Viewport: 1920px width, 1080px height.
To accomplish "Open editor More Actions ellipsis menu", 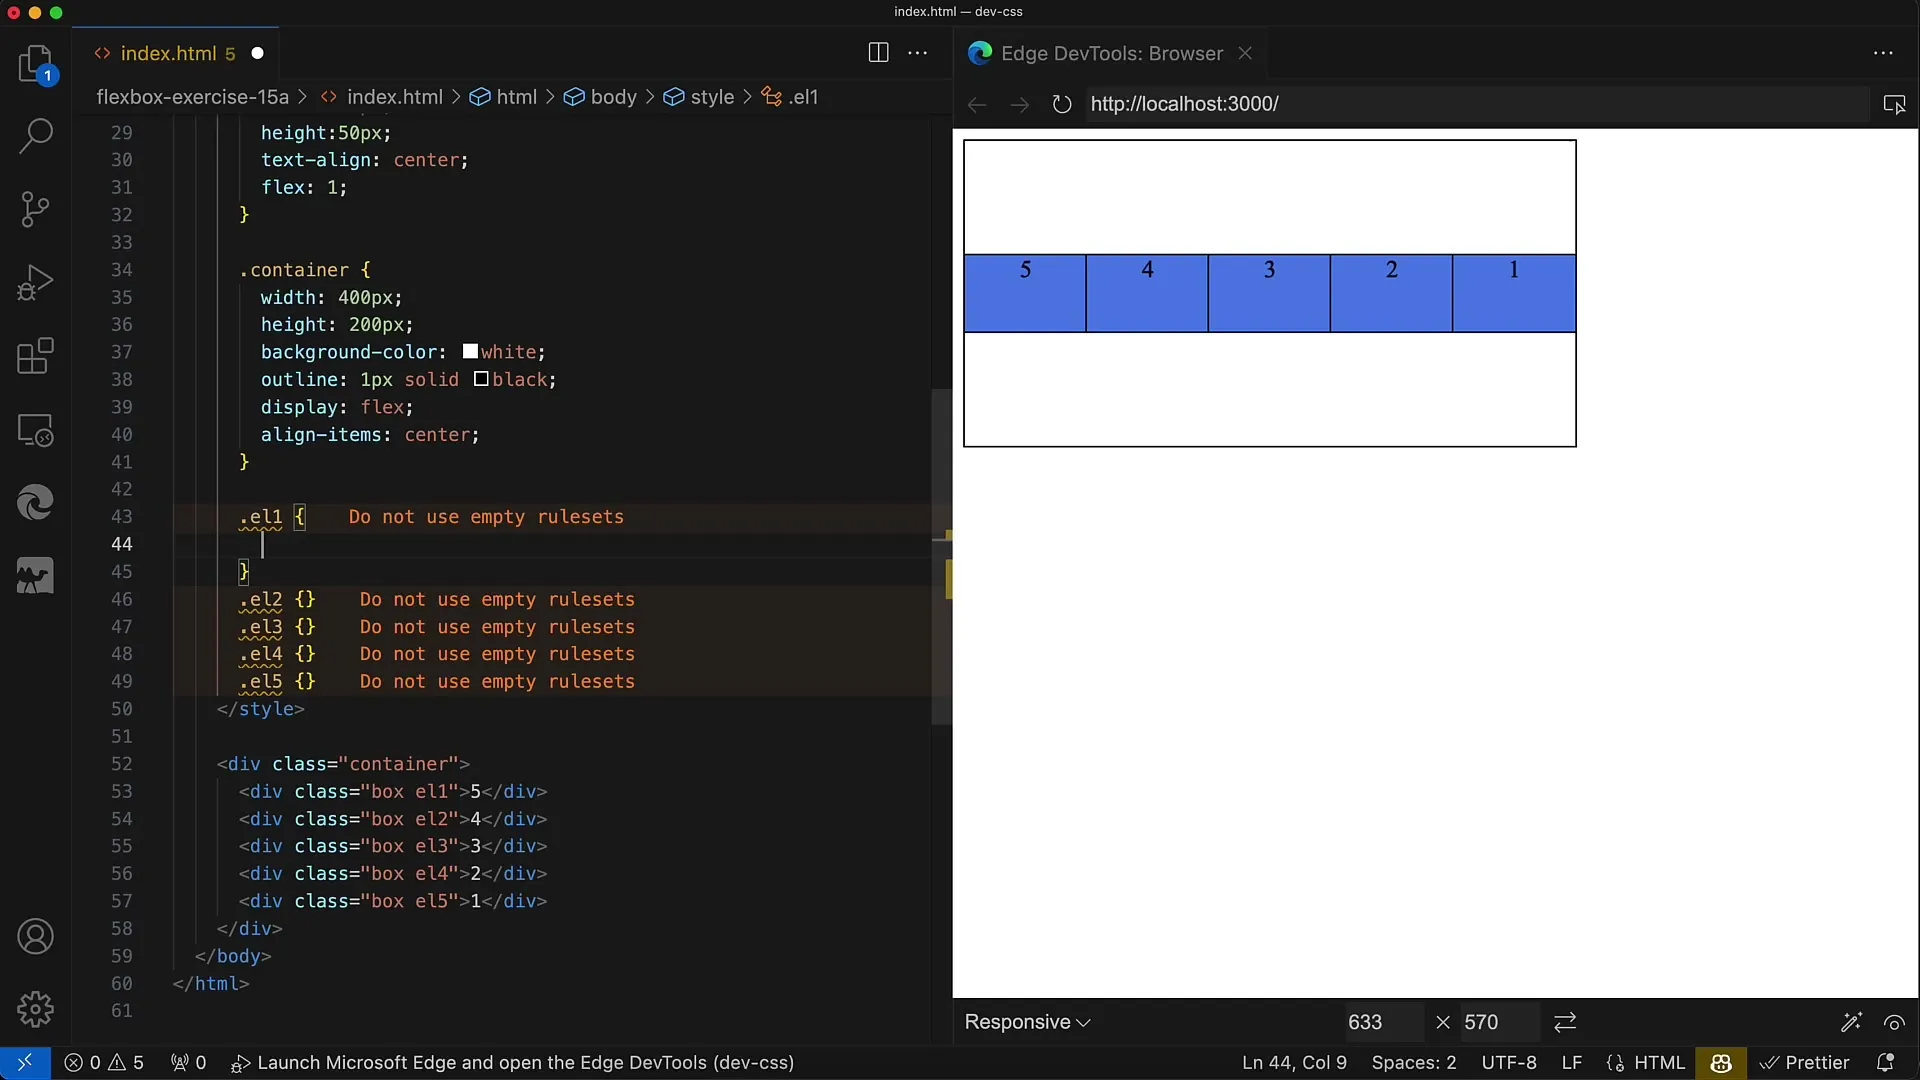I will tap(917, 53).
